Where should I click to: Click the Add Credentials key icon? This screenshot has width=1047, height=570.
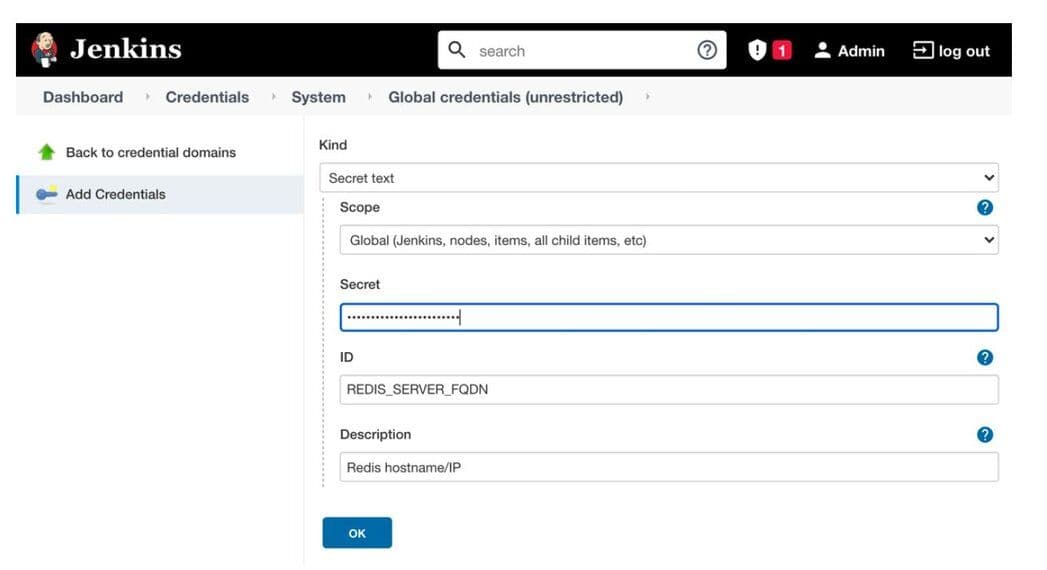(46, 194)
